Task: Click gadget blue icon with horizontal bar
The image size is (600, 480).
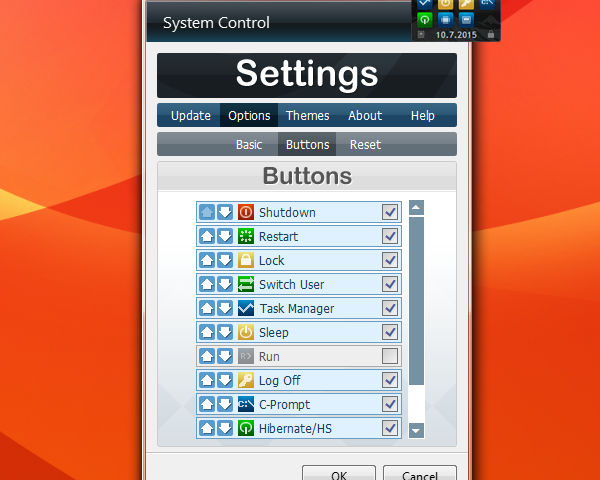Action: coord(466,20)
